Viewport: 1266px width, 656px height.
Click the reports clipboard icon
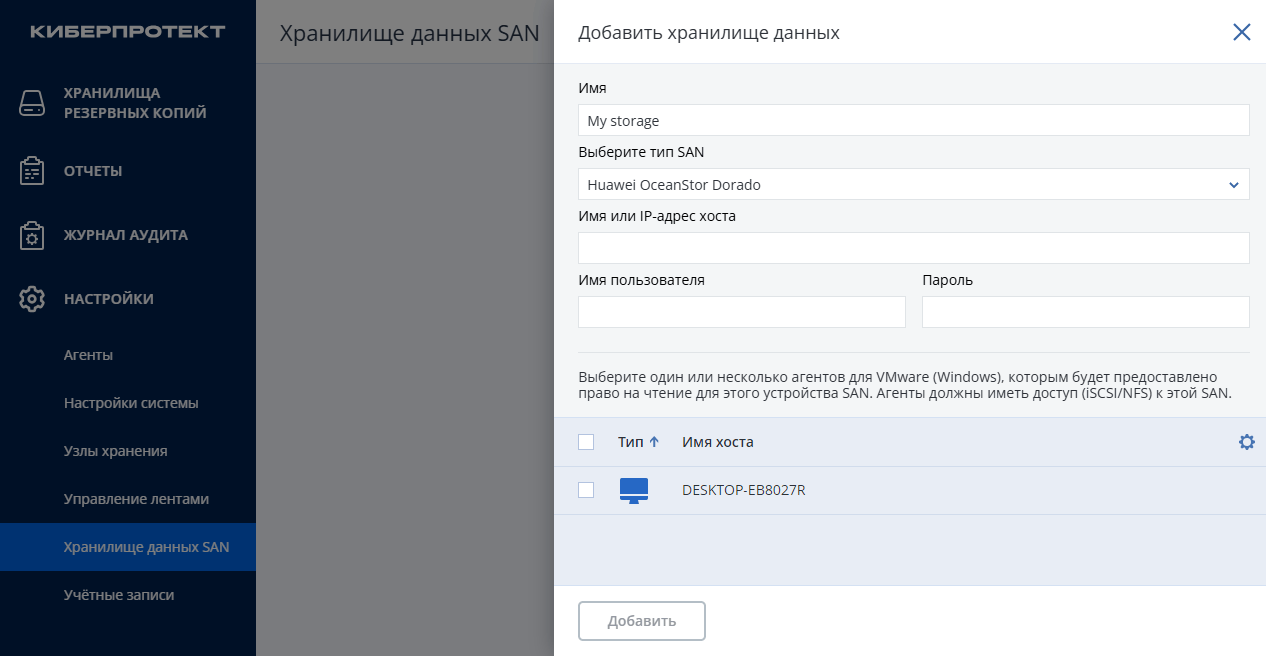click(x=33, y=171)
